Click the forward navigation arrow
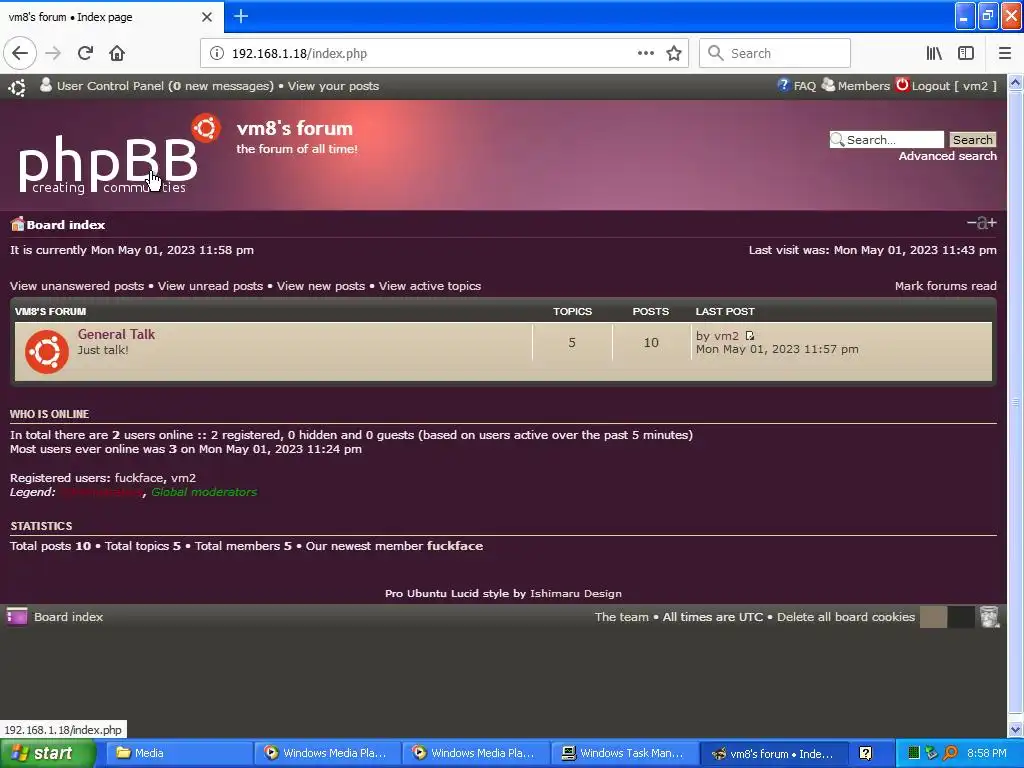The height and width of the screenshot is (768, 1024). pyautogui.click(x=53, y=53)
